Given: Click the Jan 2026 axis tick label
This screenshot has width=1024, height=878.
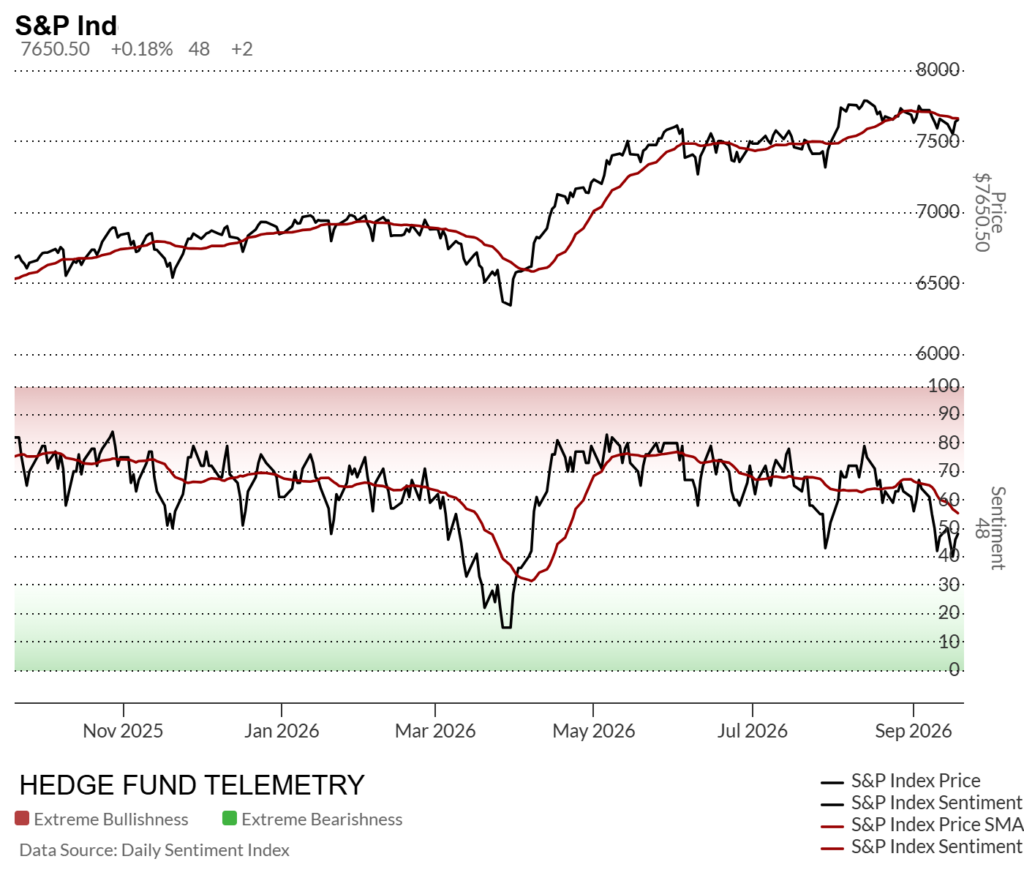Looking at the screenshot, I should (x=281, y=730).
